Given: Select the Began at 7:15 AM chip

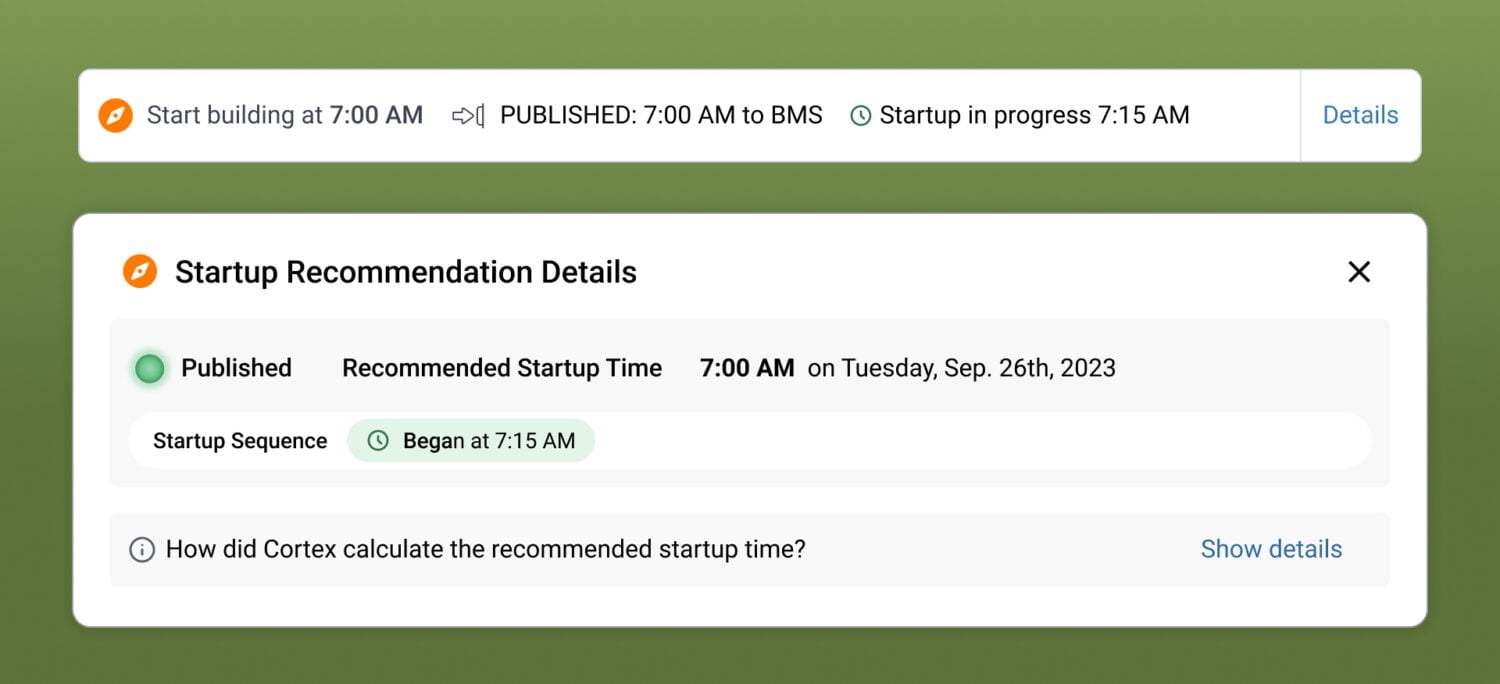Looking at the screenshot, I should [471, 441].
